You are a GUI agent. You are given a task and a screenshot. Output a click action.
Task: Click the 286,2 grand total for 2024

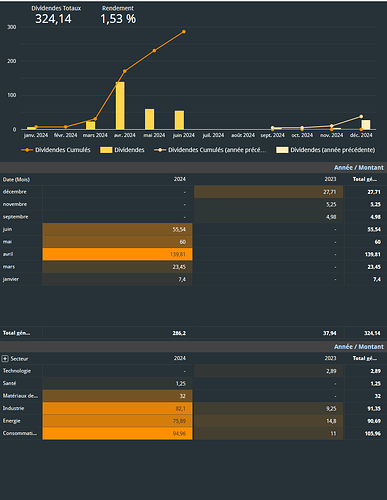179,333
